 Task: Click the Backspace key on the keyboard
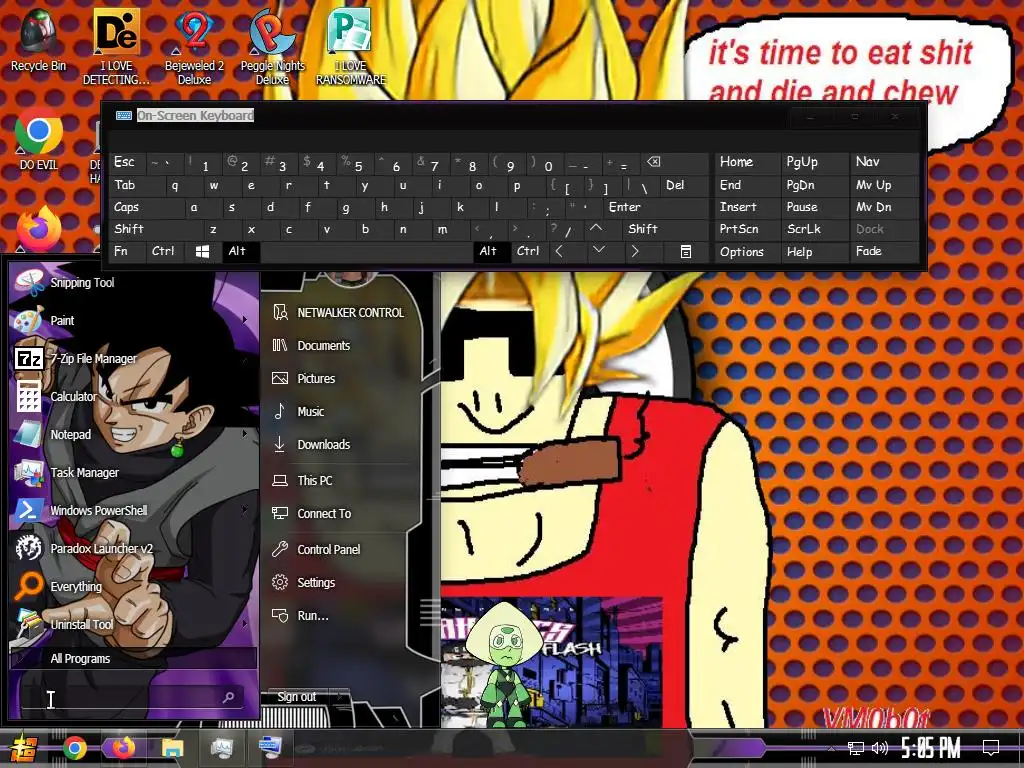click(677, 163)
